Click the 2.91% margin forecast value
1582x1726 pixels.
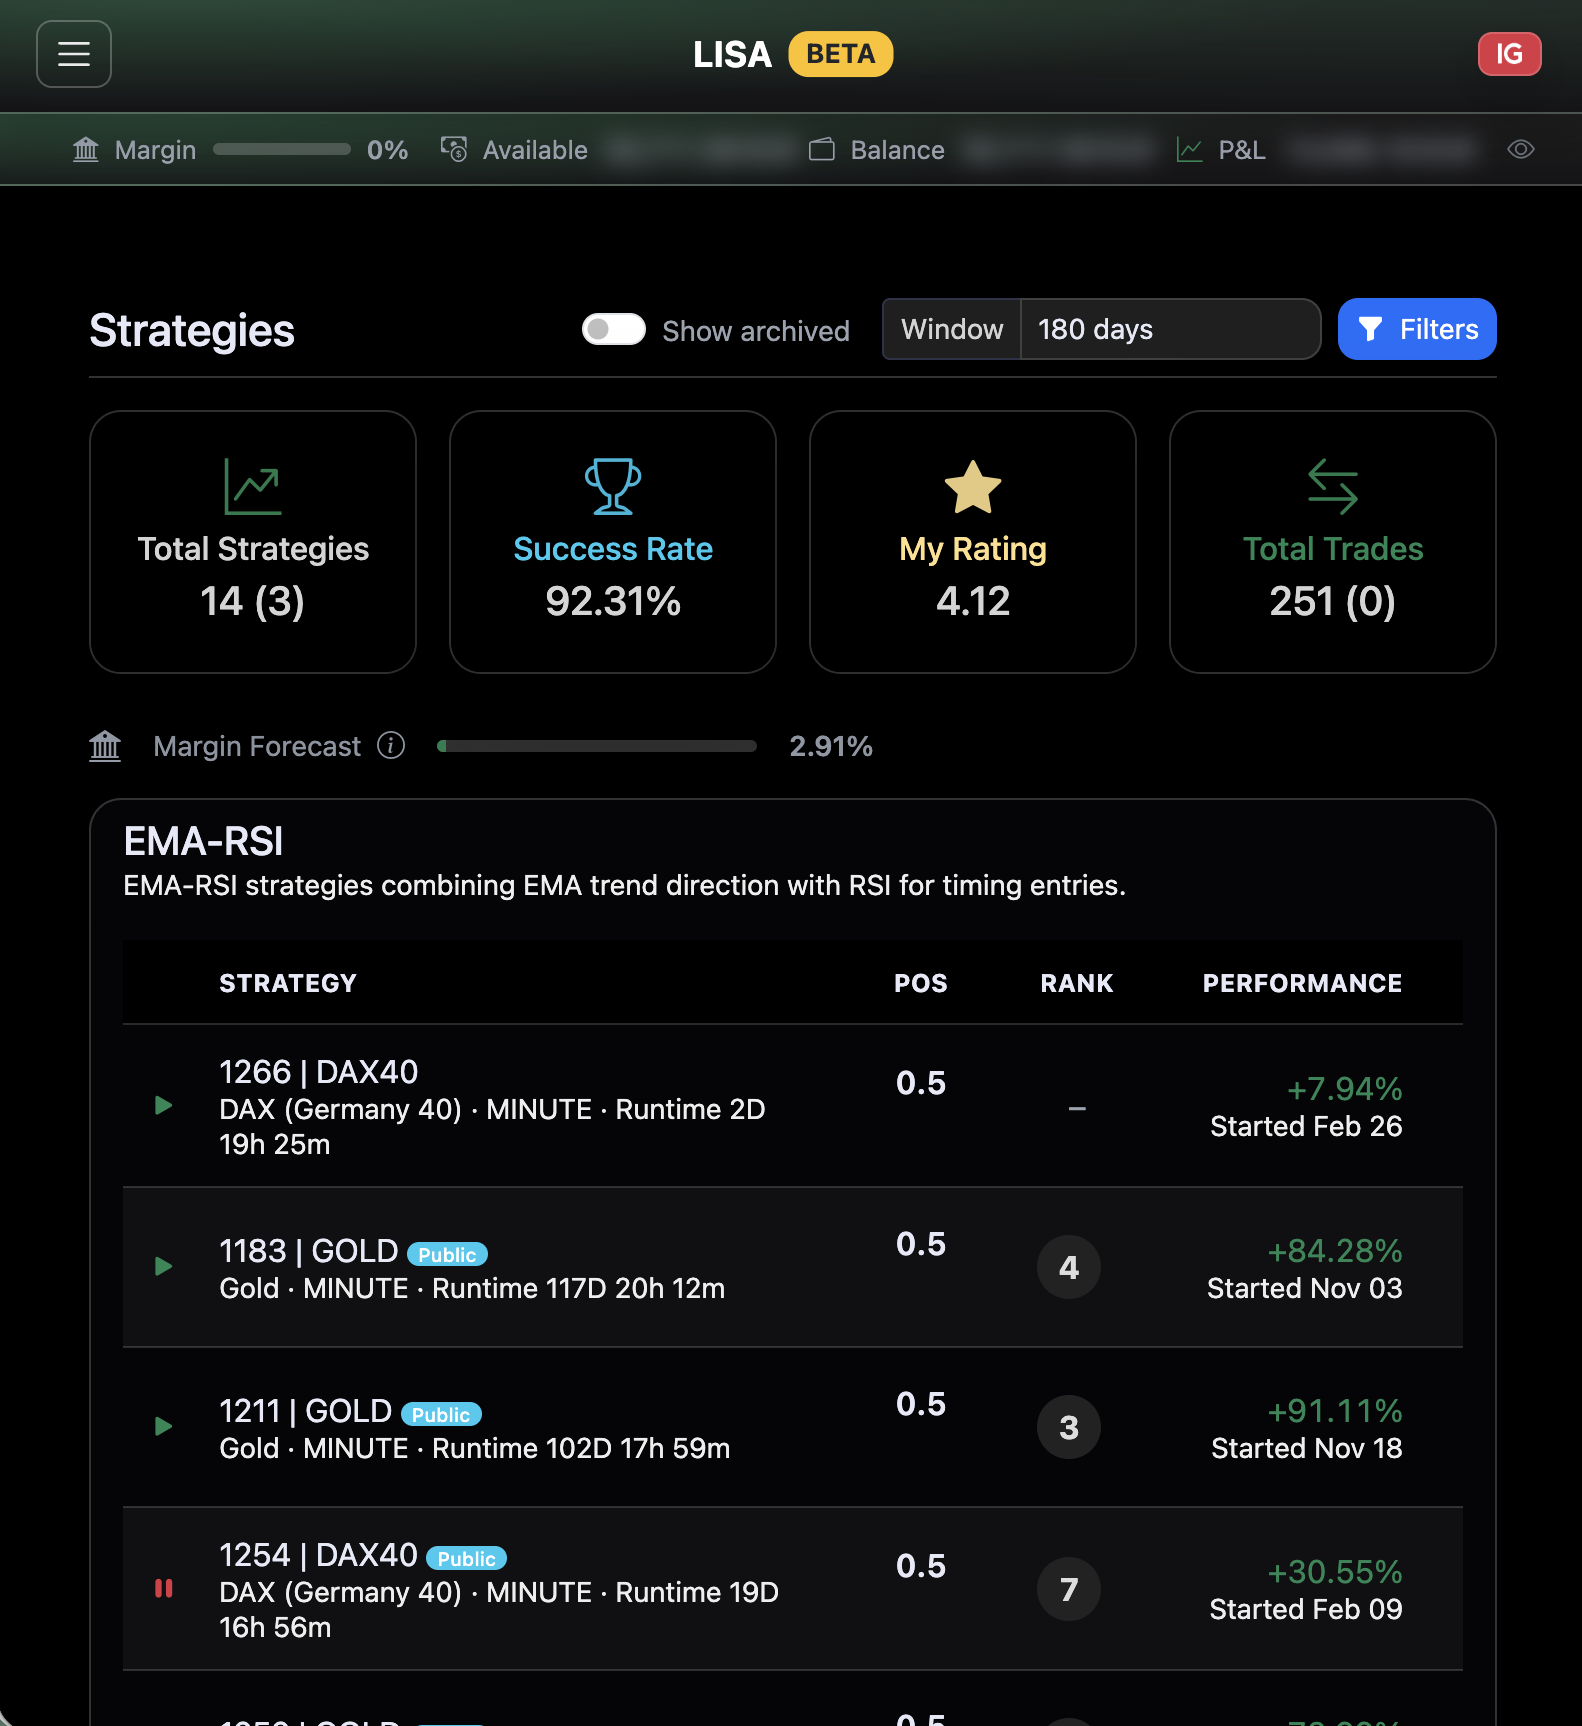coord(831,746)
